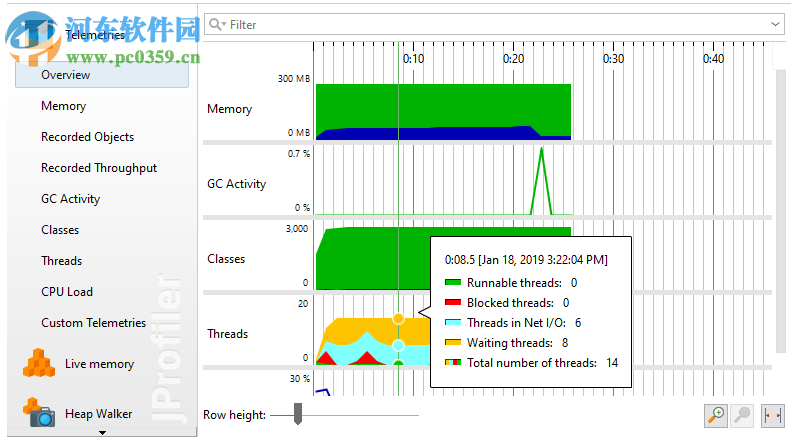The image size is (807, 442).
Task: Click the scale to fit window button
Action: pyautogui.click(x=773, y=415)
